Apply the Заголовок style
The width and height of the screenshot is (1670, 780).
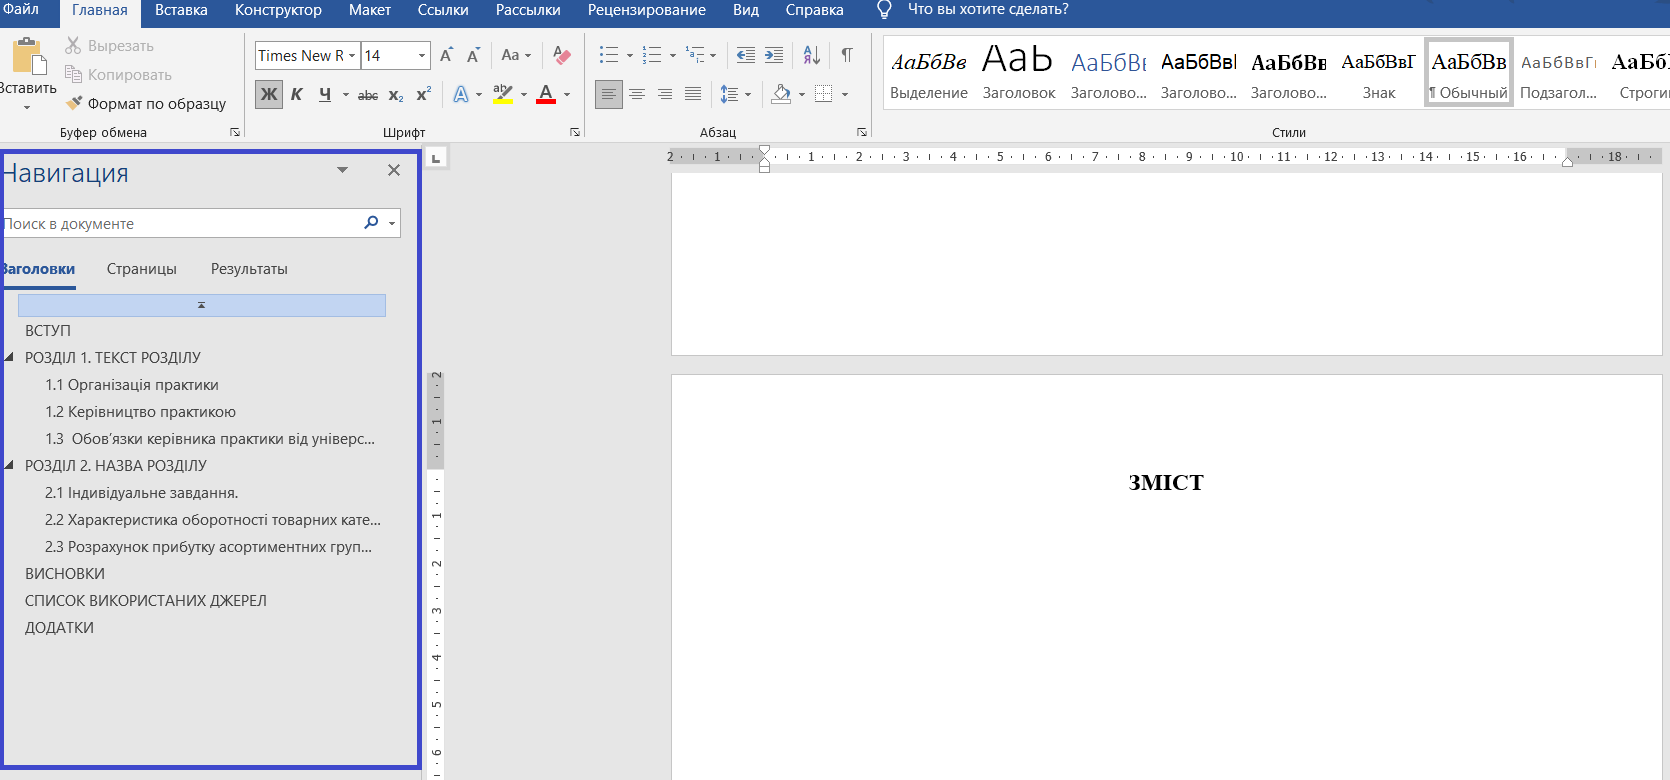tap(1019, 72)
